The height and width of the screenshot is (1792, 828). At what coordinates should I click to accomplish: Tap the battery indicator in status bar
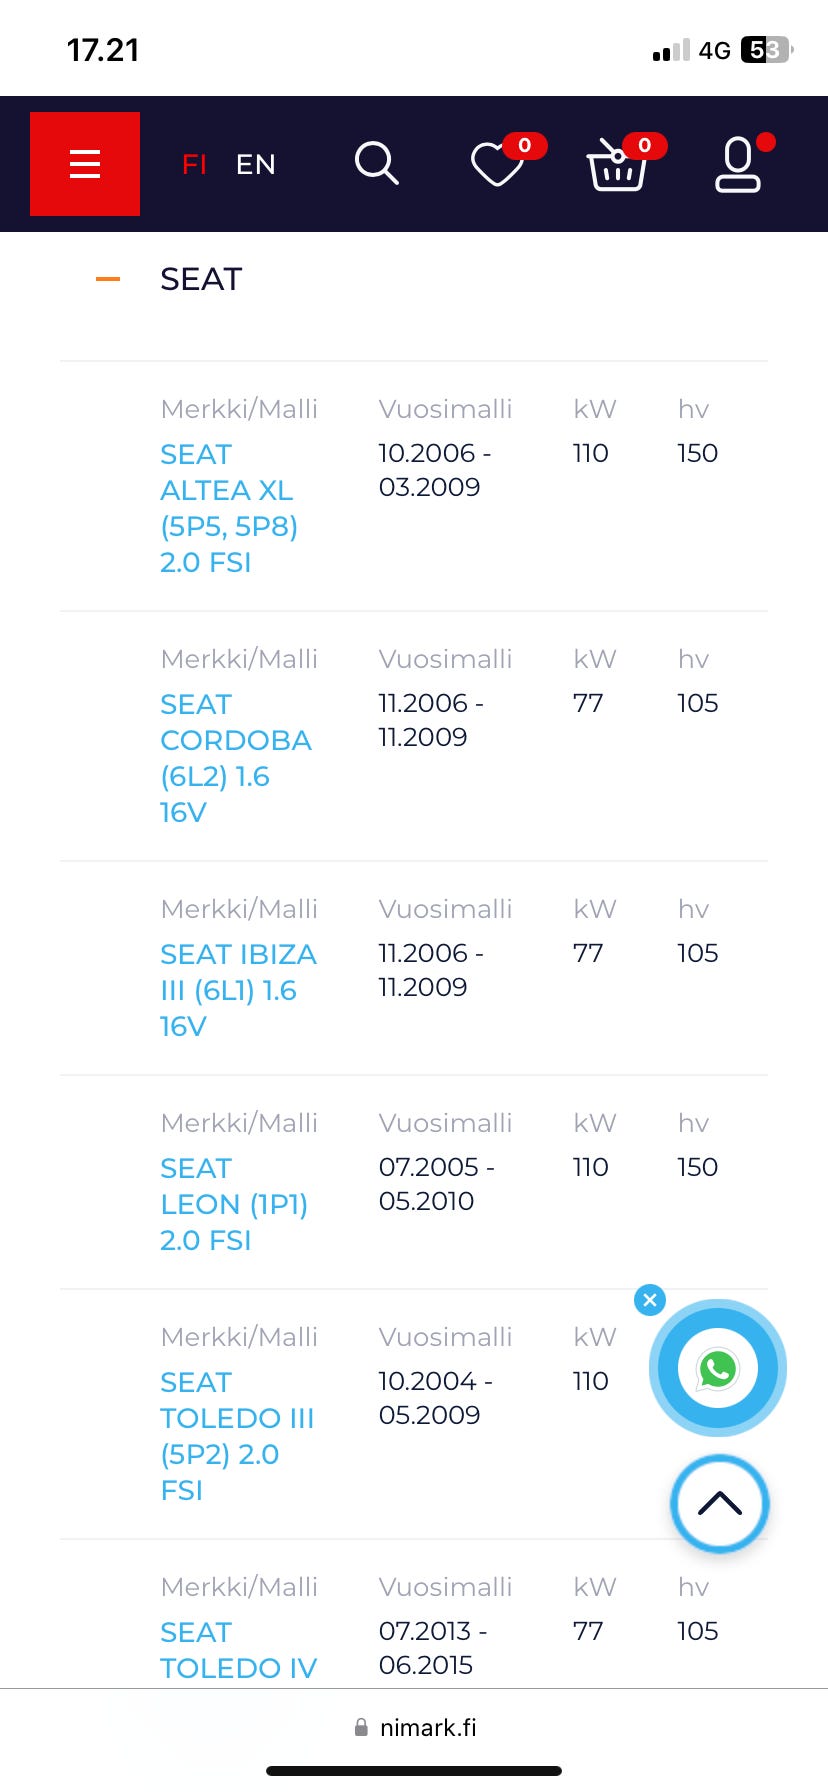point(766,50)
